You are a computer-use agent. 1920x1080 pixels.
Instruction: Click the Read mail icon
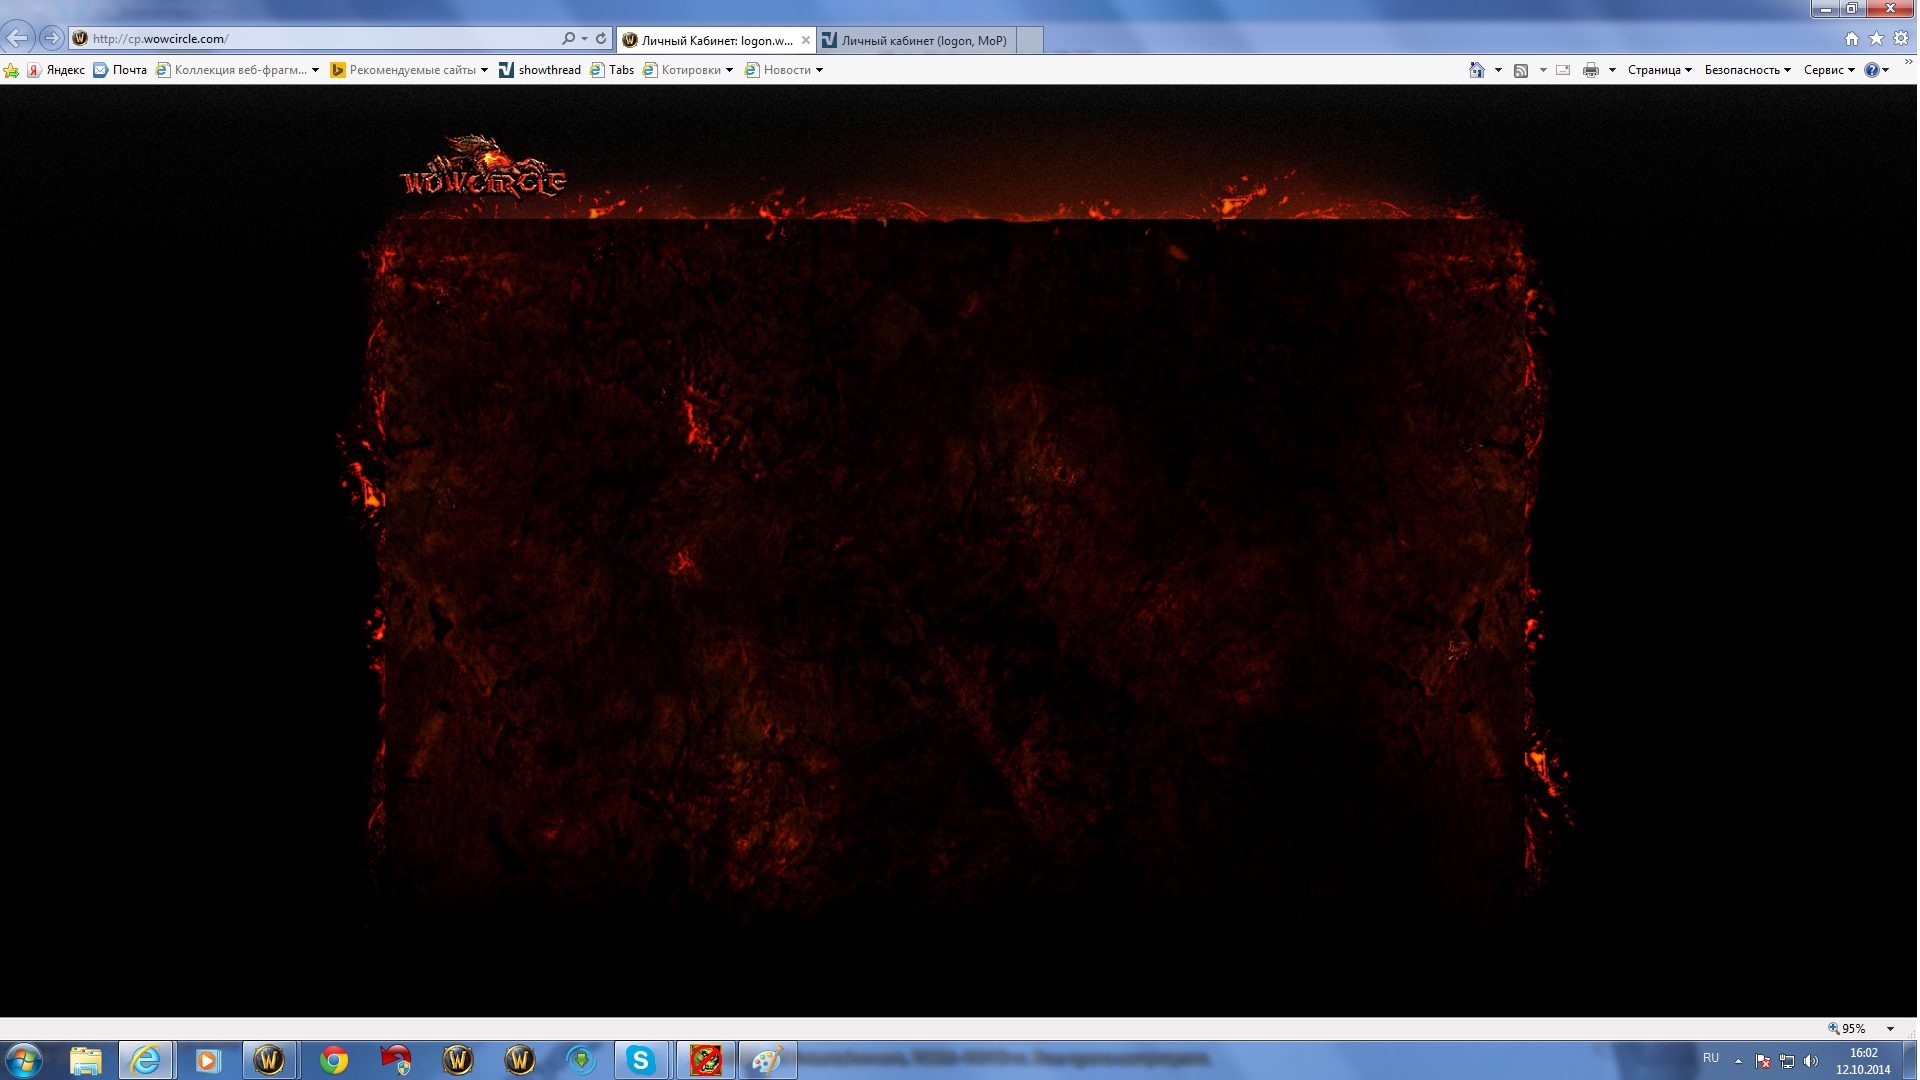(x=1563, y=70)
